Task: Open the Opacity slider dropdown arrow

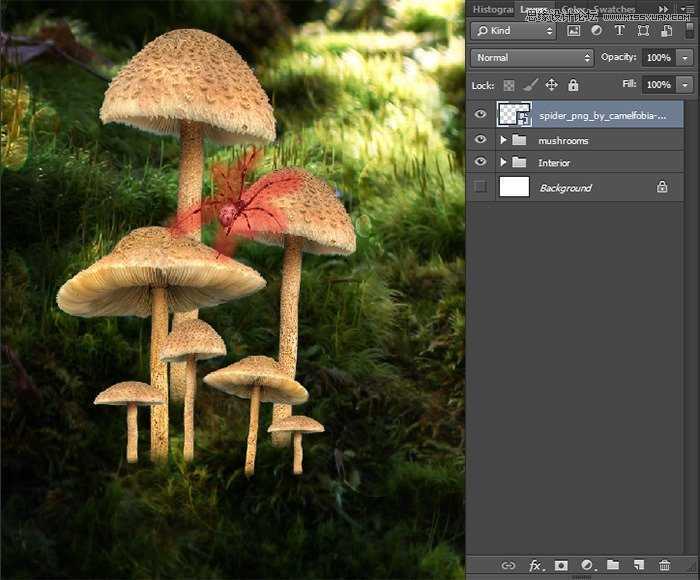Action: click(x=685, y=58)
